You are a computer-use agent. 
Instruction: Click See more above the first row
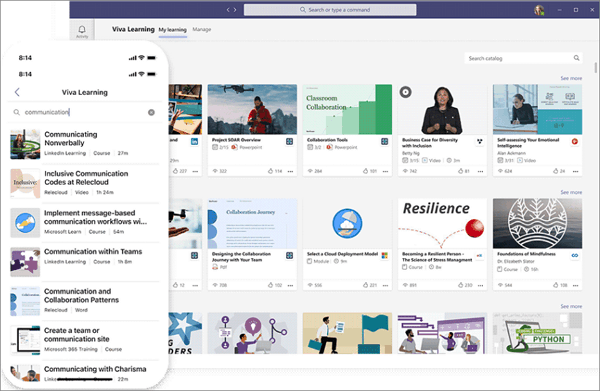pyautogui.click(x=571, y=78)
